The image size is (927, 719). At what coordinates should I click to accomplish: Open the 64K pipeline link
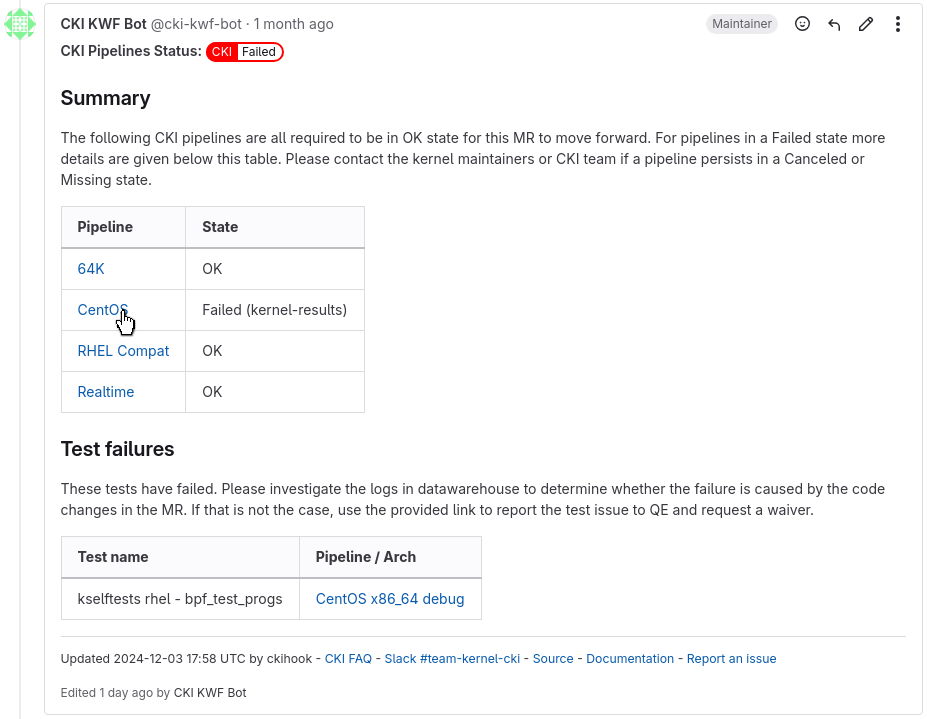[91, 269]
